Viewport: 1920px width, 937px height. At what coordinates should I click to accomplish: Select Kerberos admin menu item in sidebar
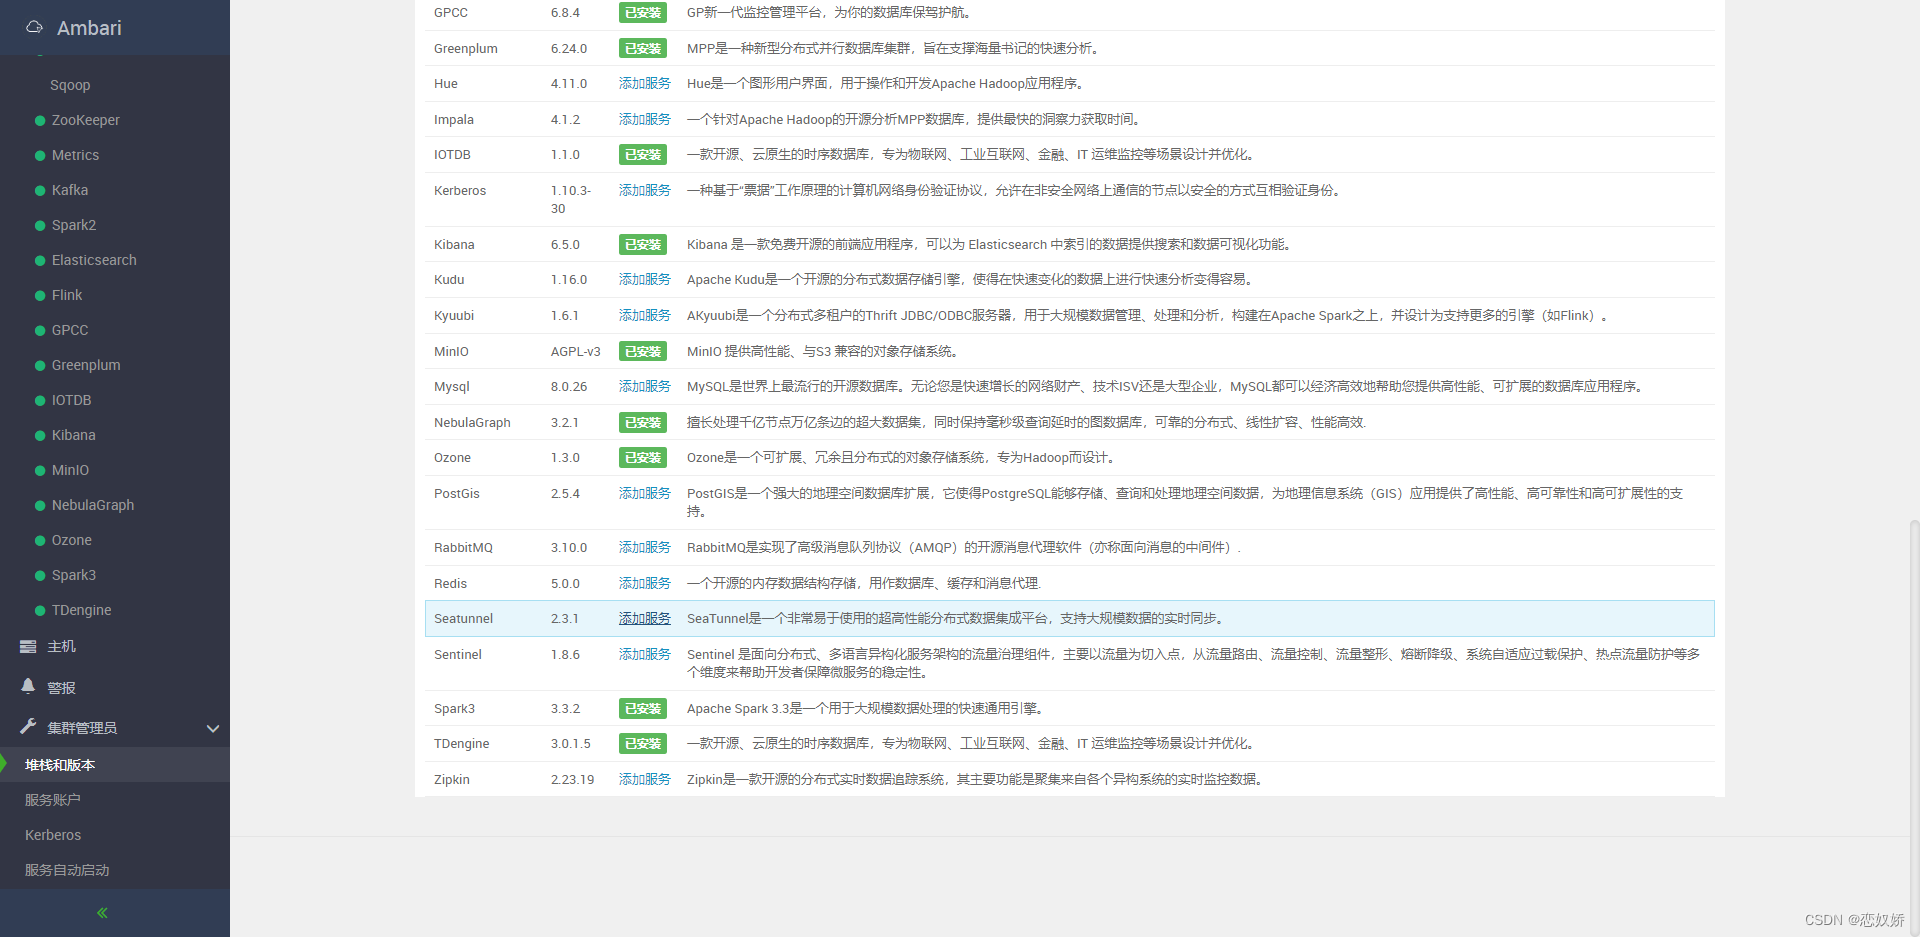click(x=53, y=835)
